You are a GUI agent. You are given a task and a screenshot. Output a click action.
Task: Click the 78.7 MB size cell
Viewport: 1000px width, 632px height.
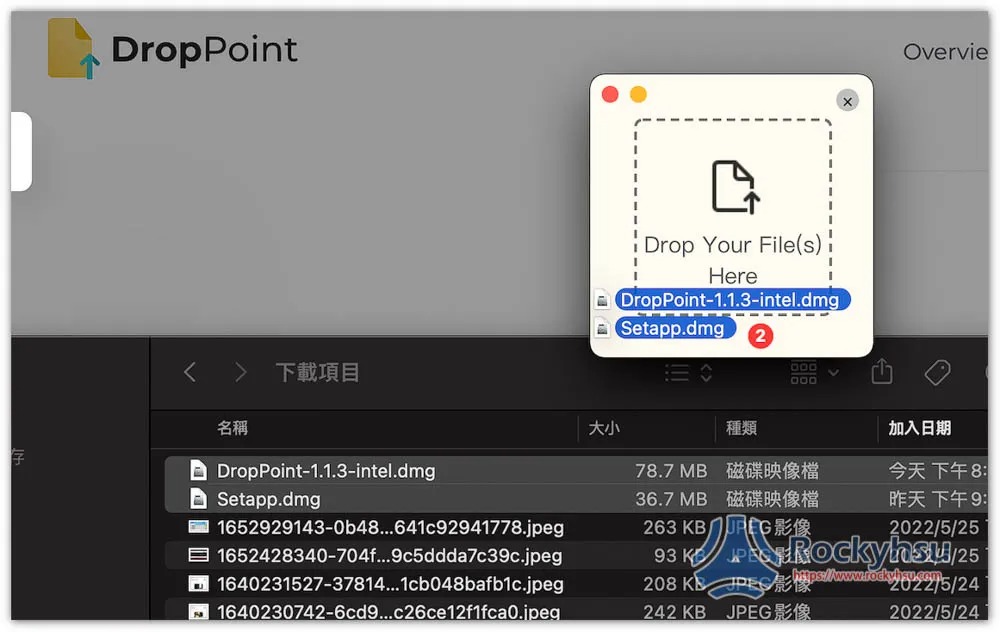tap(671, 471)
